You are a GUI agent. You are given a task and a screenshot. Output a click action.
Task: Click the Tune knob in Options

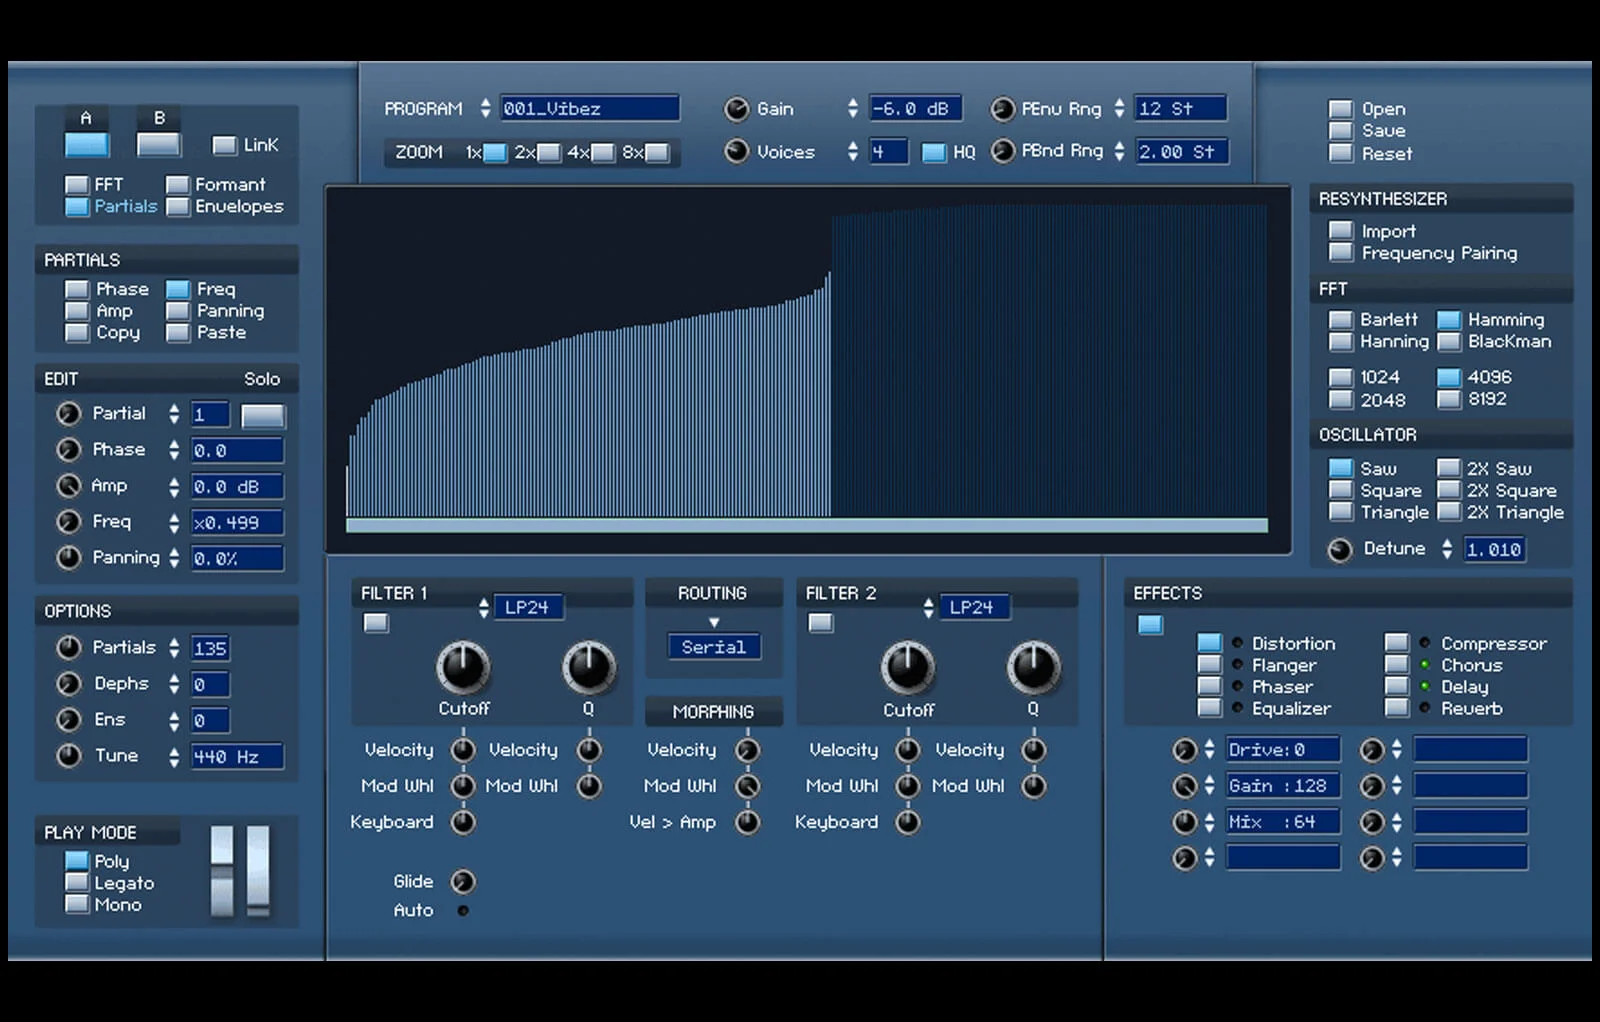click(69, 755)
